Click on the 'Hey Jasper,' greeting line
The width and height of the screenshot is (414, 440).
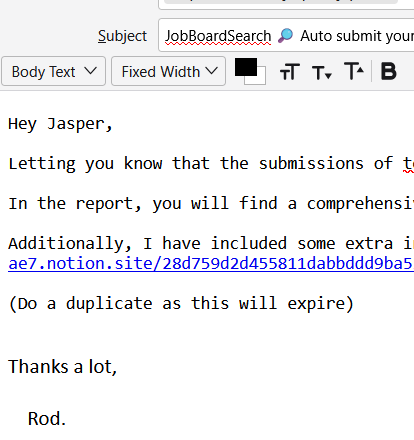click(60, 124)
